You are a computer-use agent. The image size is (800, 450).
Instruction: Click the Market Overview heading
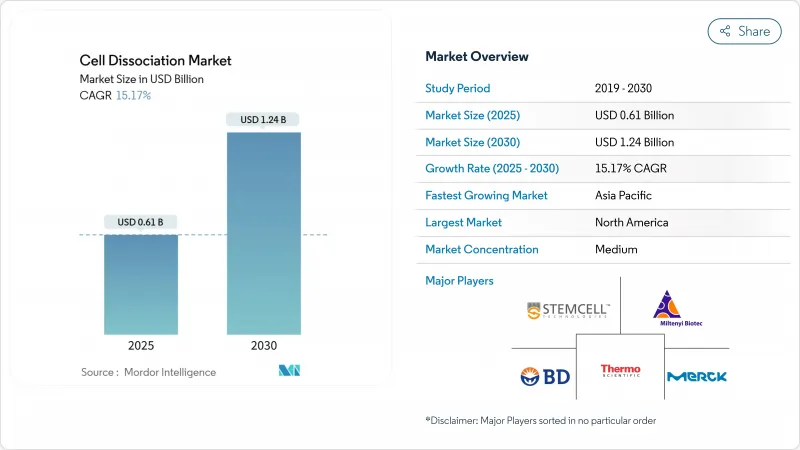477,56
